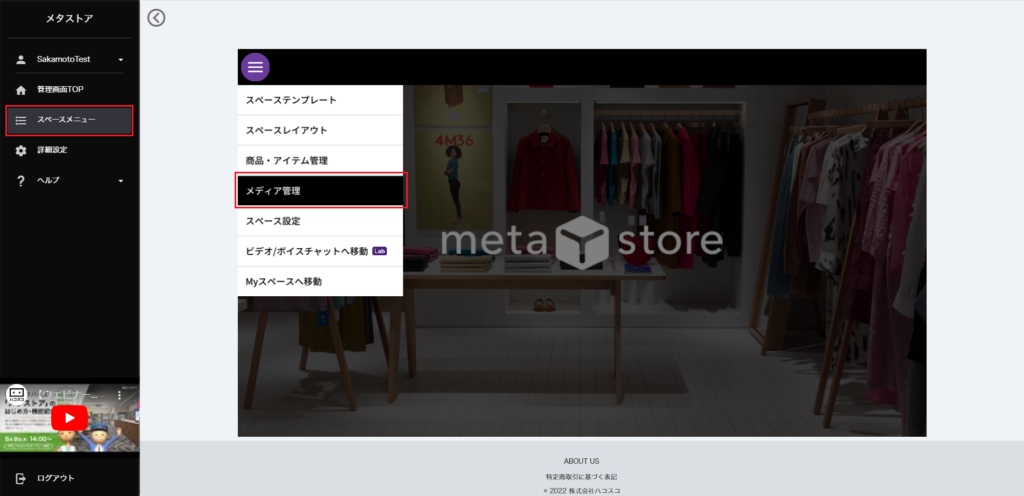Open 特定商取引に基づく表記 footer link
The width and height of the screenshot is (1024, 496).
(581, 477)
